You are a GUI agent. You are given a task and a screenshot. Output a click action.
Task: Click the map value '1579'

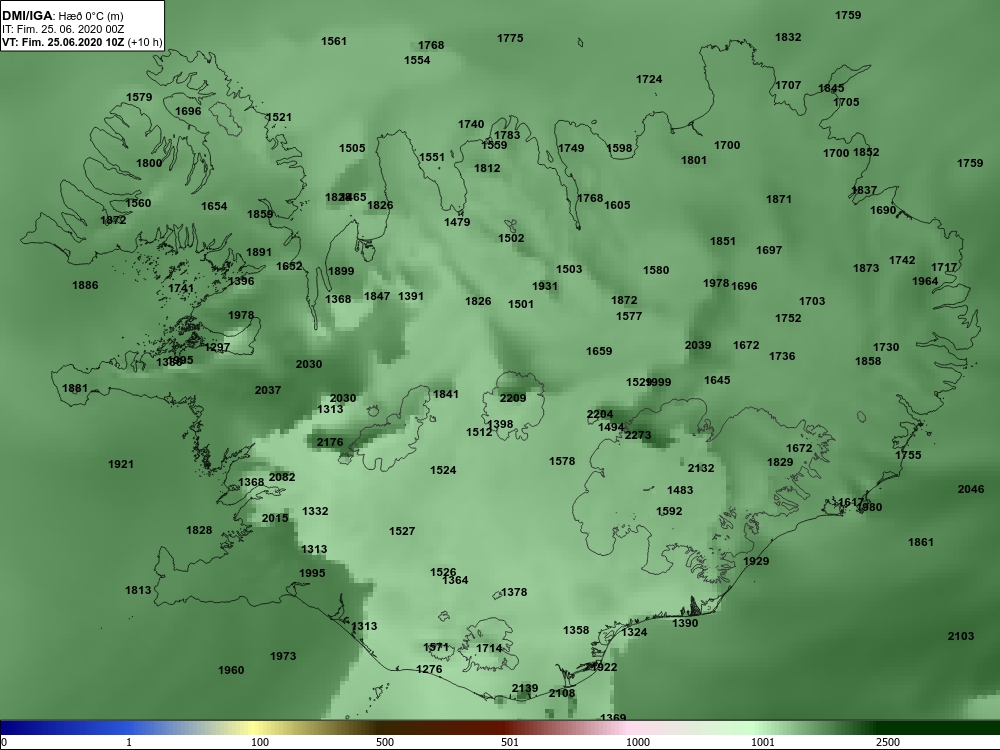[x=139, y=97]
